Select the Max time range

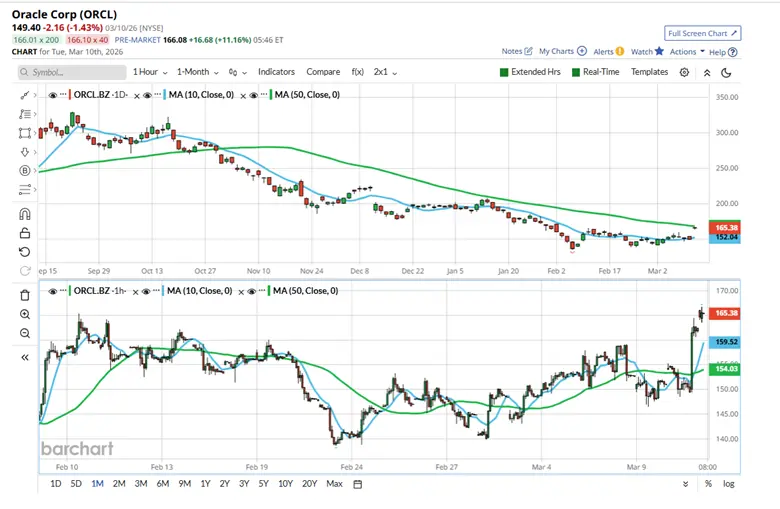[334, 484]
